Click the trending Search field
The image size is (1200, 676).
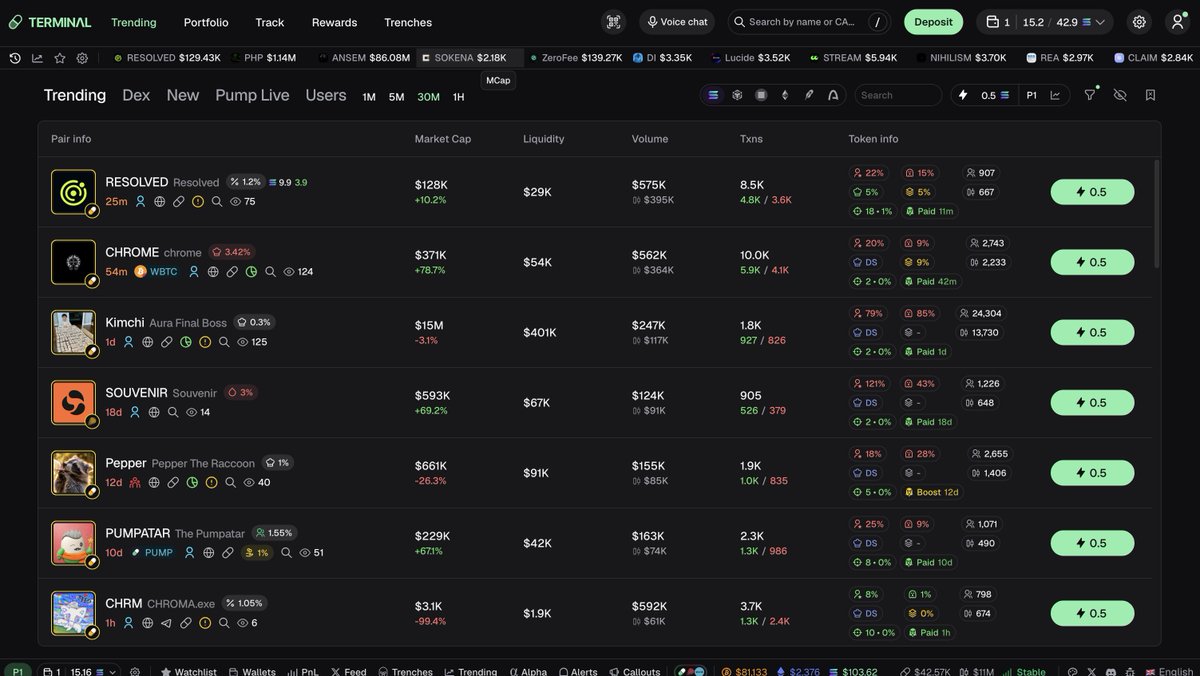(898, 95)
